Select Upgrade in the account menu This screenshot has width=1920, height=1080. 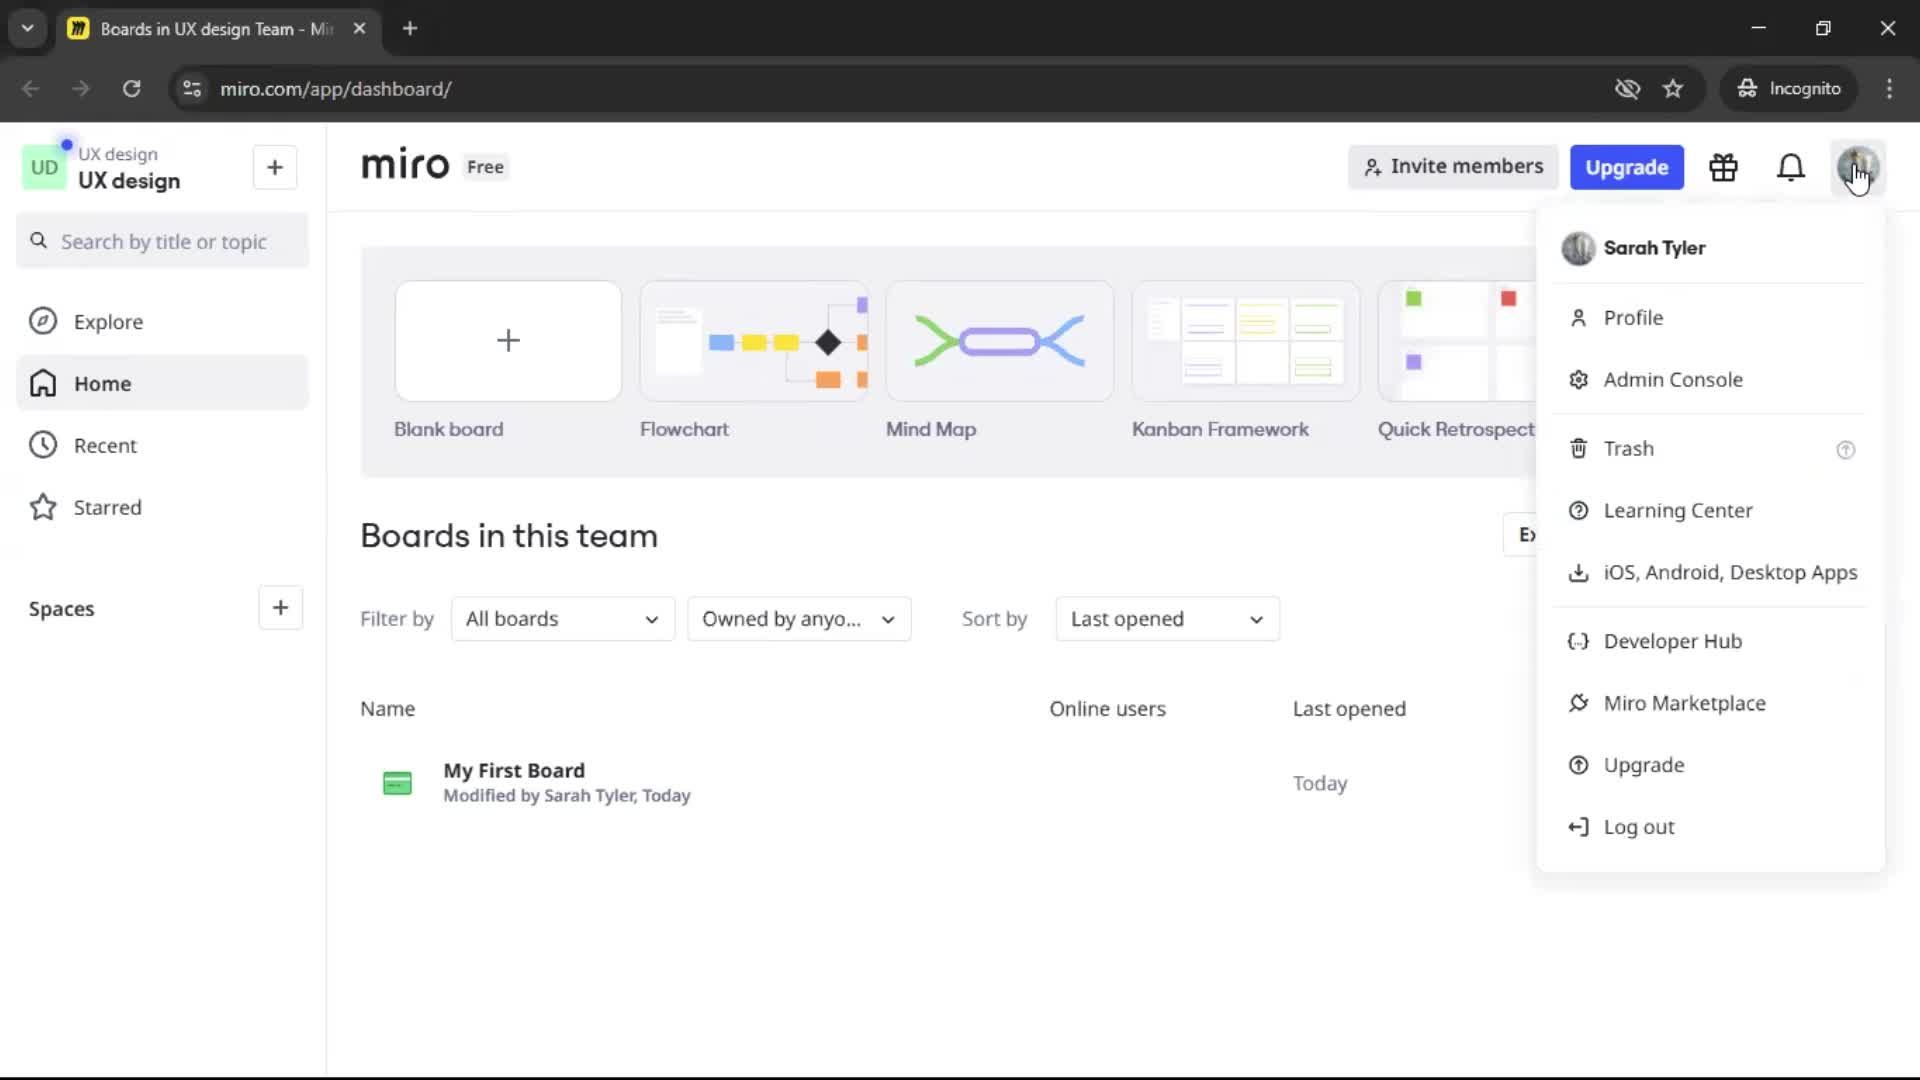(x=1710, y=766)
